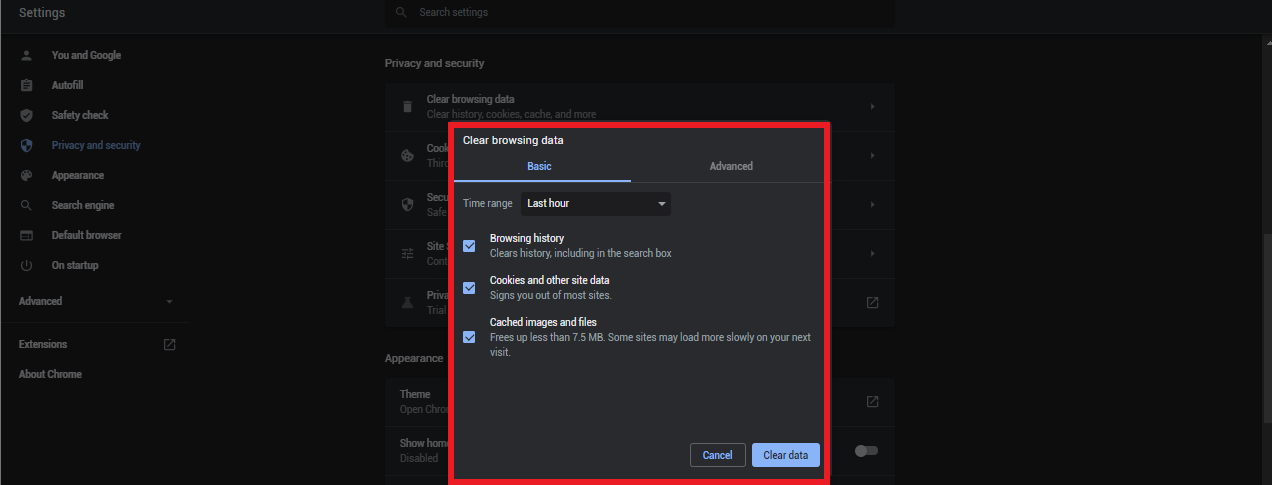Click the Extensions external-link icon
Viewport: 1272px width, 485px height.
pyautogui.click(x=169, y=344)
